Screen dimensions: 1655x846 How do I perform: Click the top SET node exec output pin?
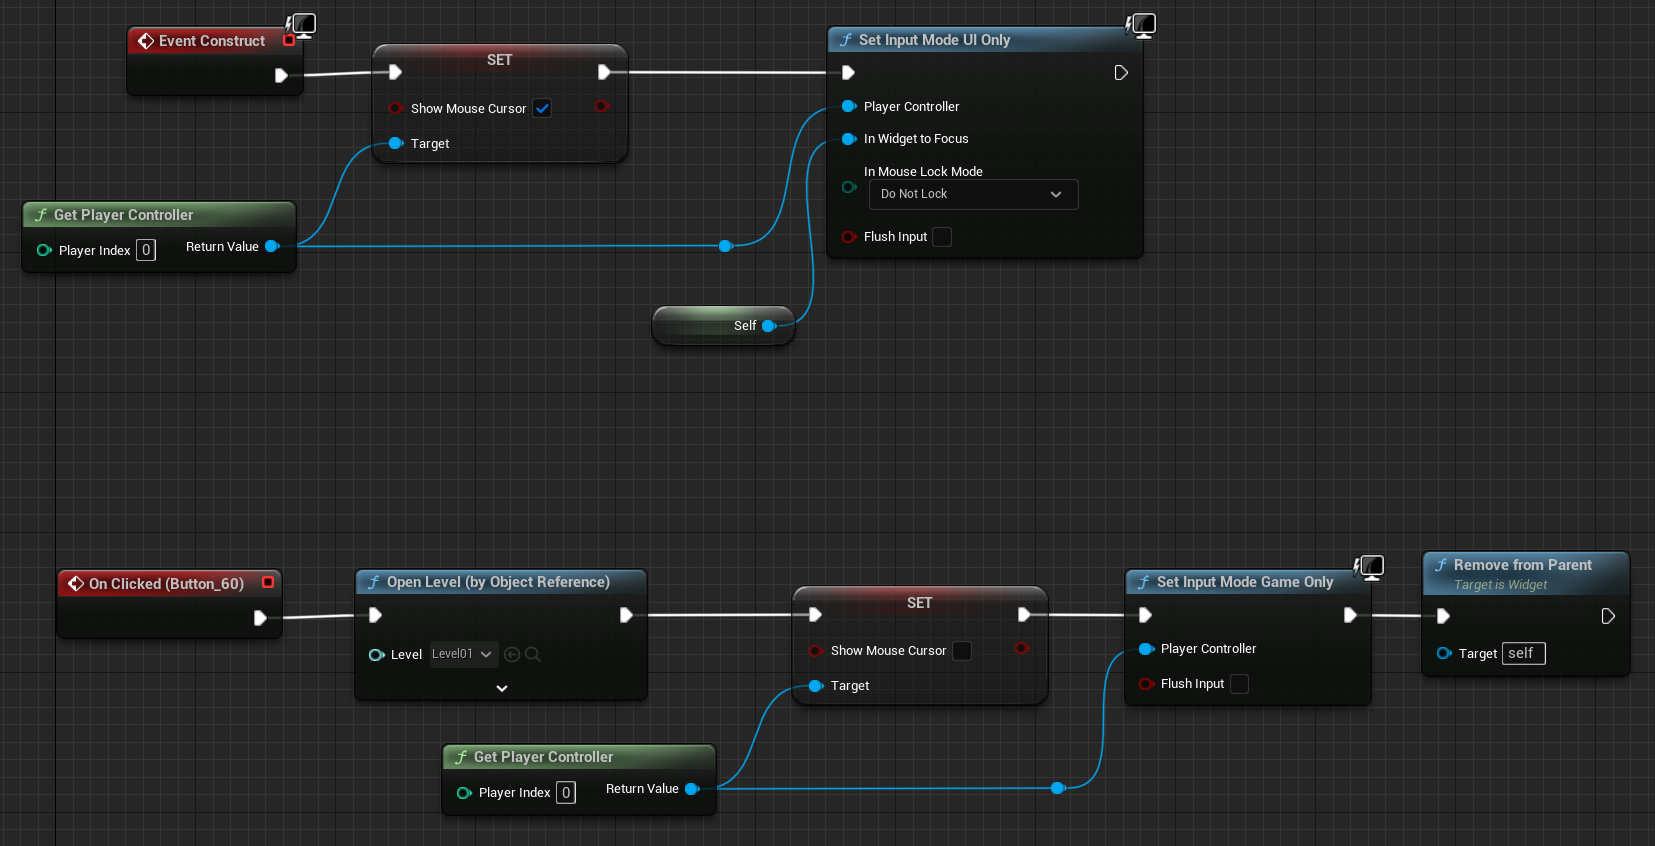click(604, 72)
